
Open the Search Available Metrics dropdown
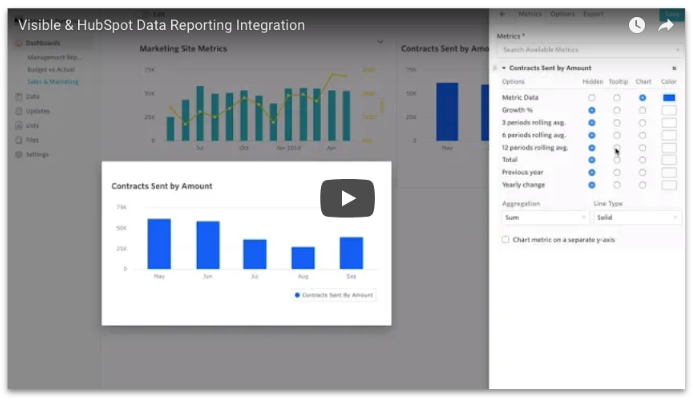pos(589,50)
